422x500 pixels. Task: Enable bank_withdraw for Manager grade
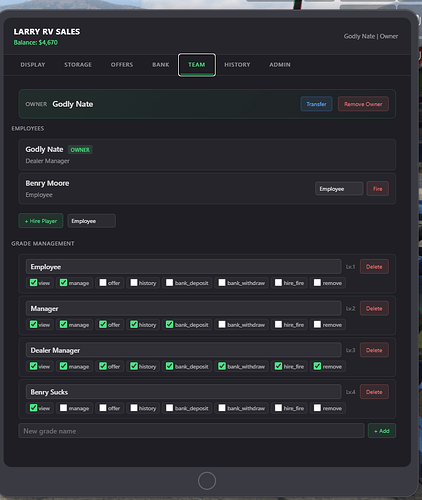tap(222, 324)
